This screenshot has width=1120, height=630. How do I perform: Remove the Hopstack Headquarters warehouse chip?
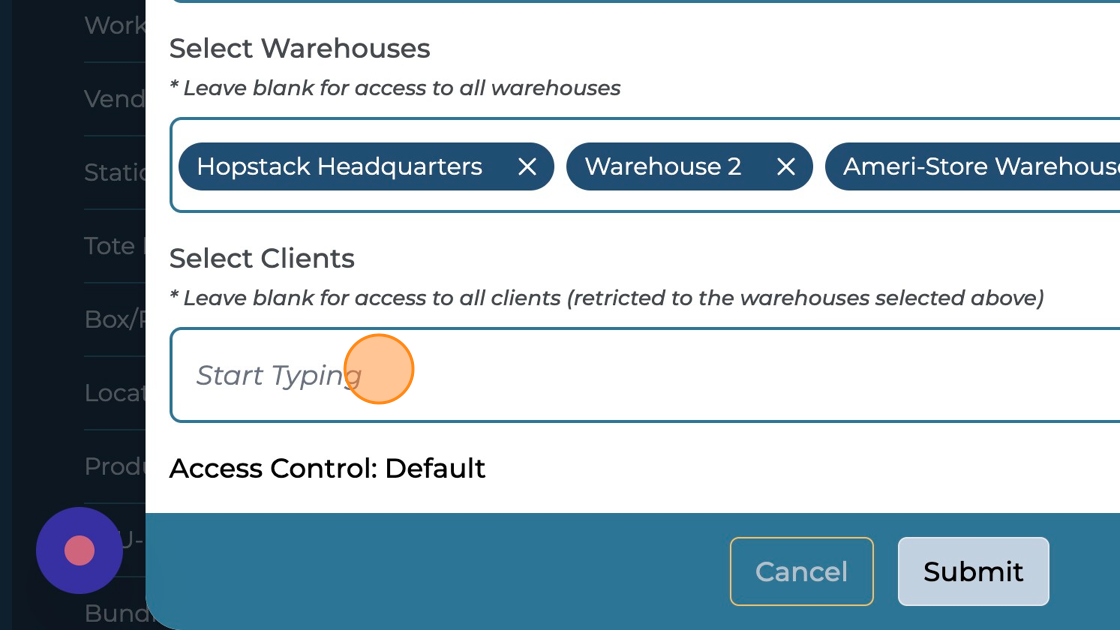pos(527,167)
